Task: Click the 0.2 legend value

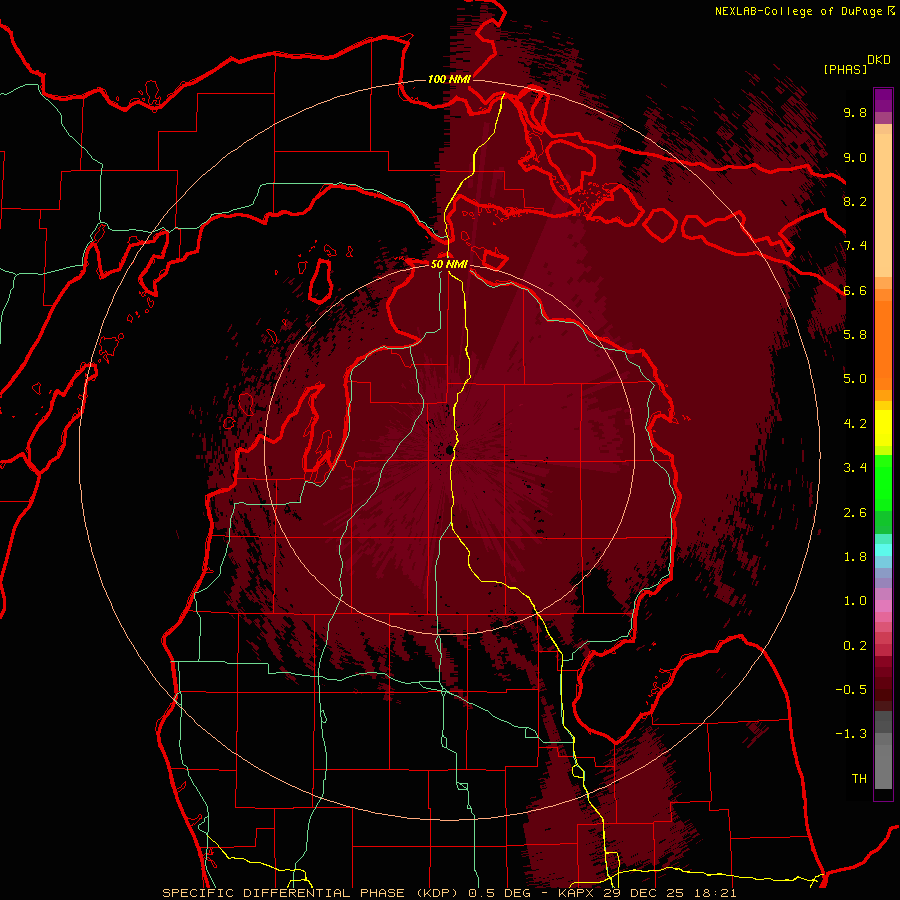Action: click(855, 646)
